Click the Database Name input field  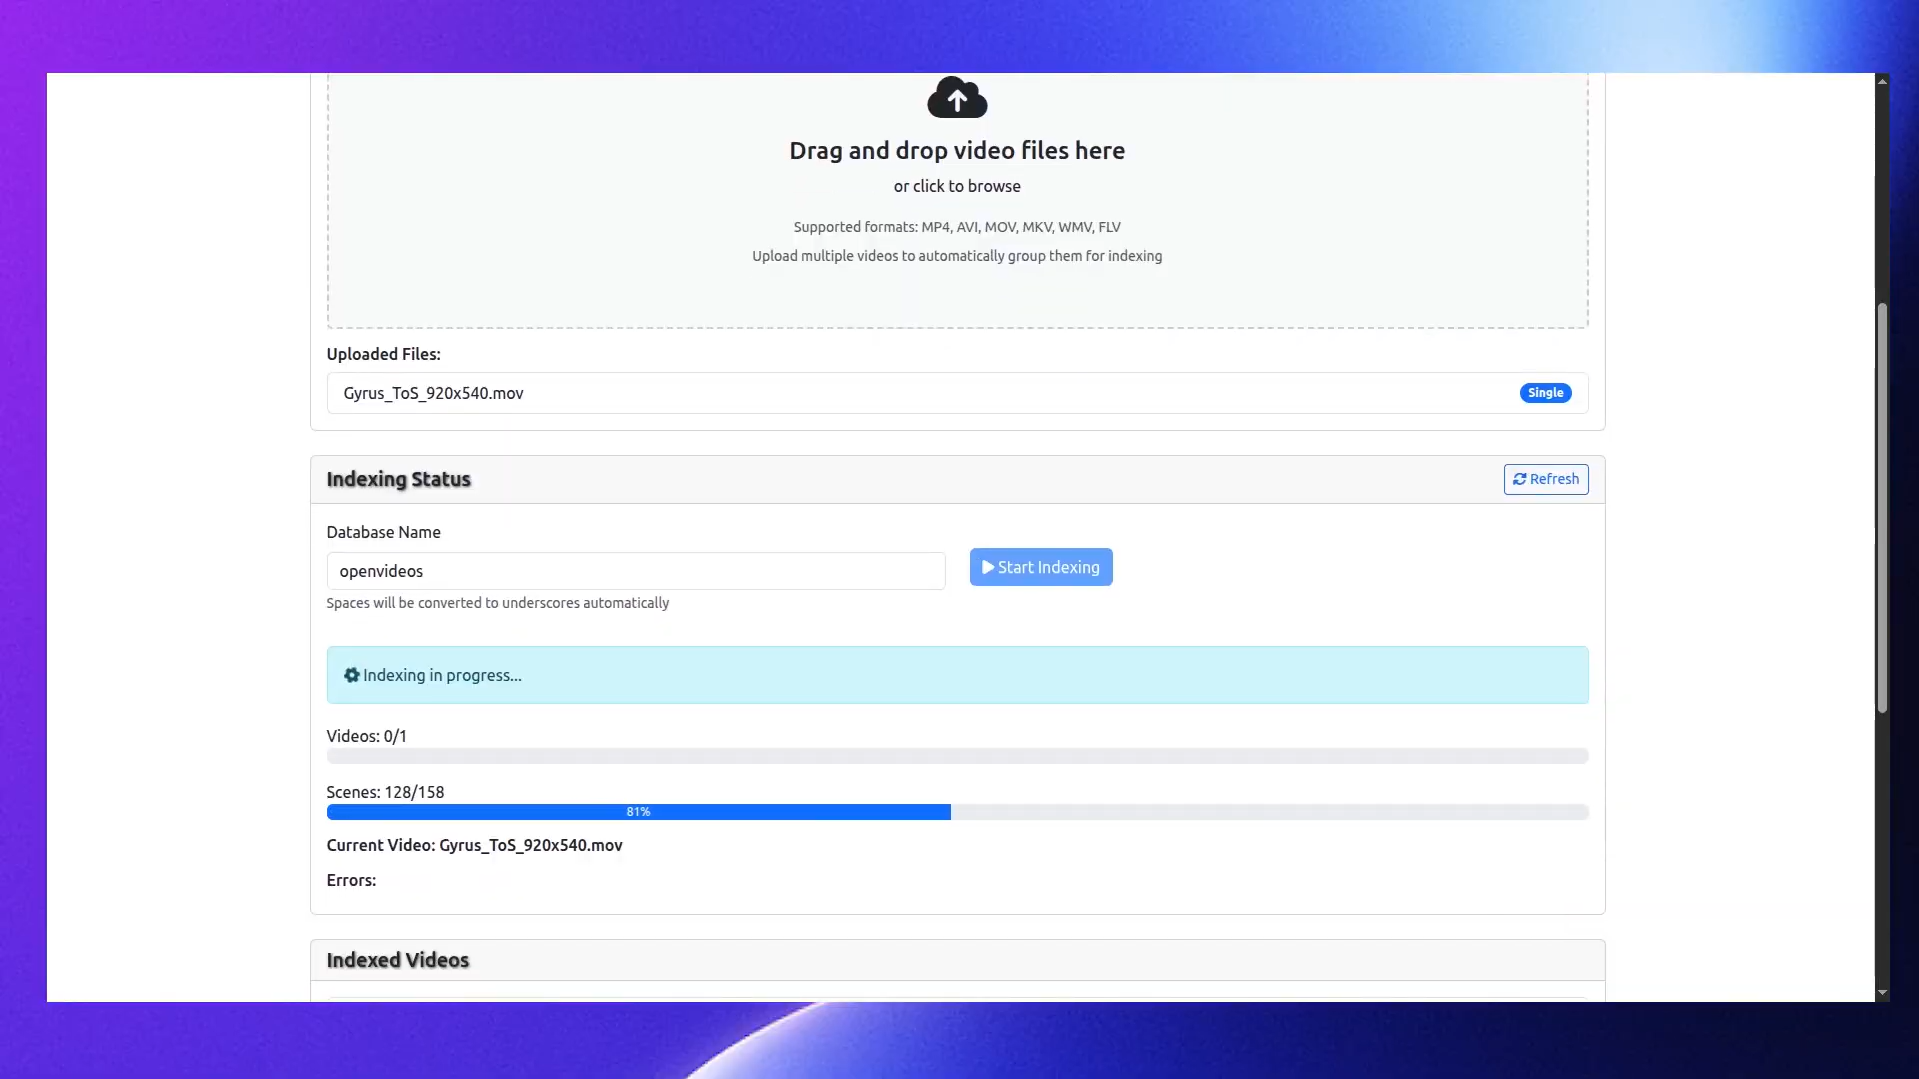(635, 570)
